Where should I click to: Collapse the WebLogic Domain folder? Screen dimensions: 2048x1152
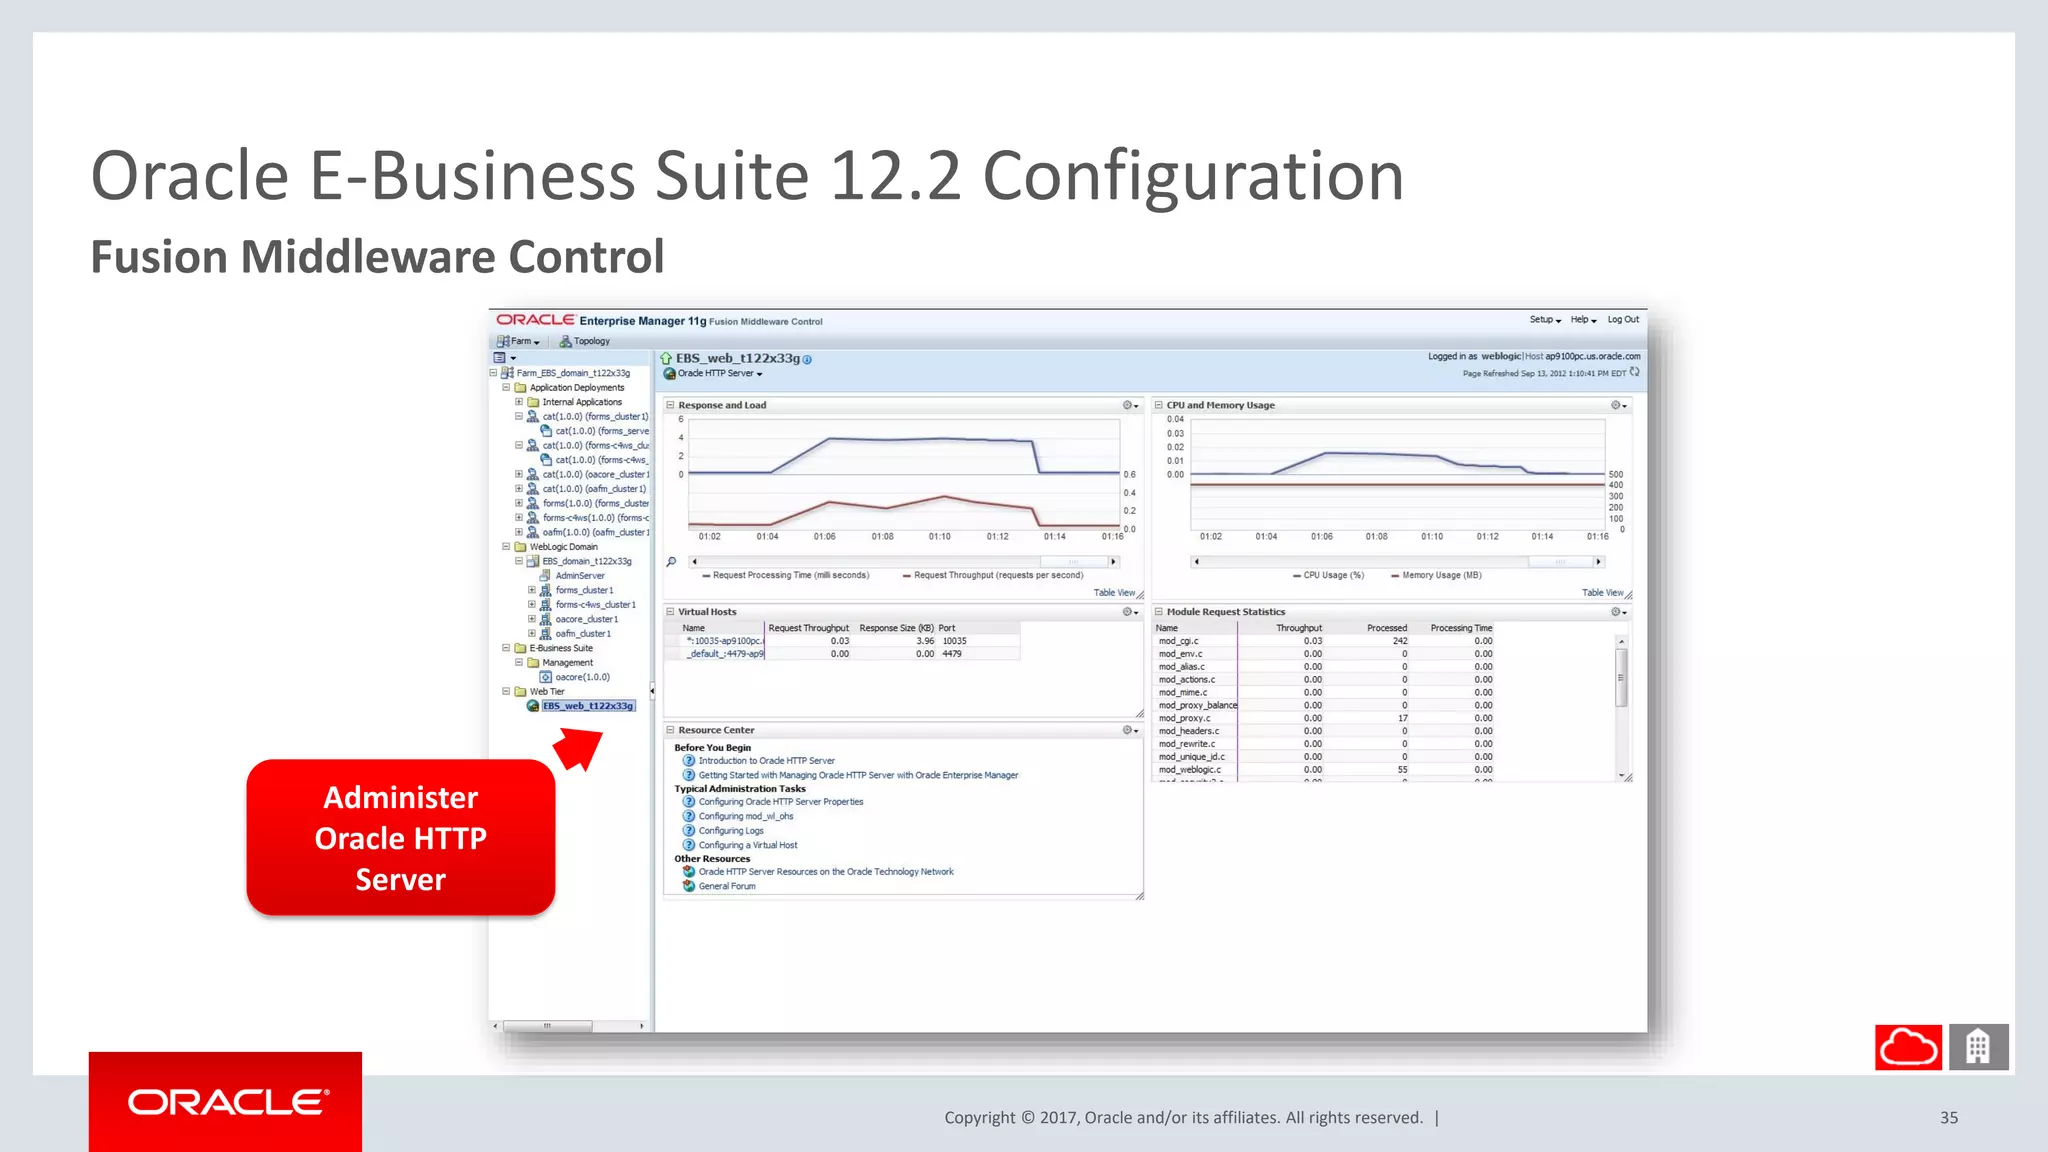[506, 547]
